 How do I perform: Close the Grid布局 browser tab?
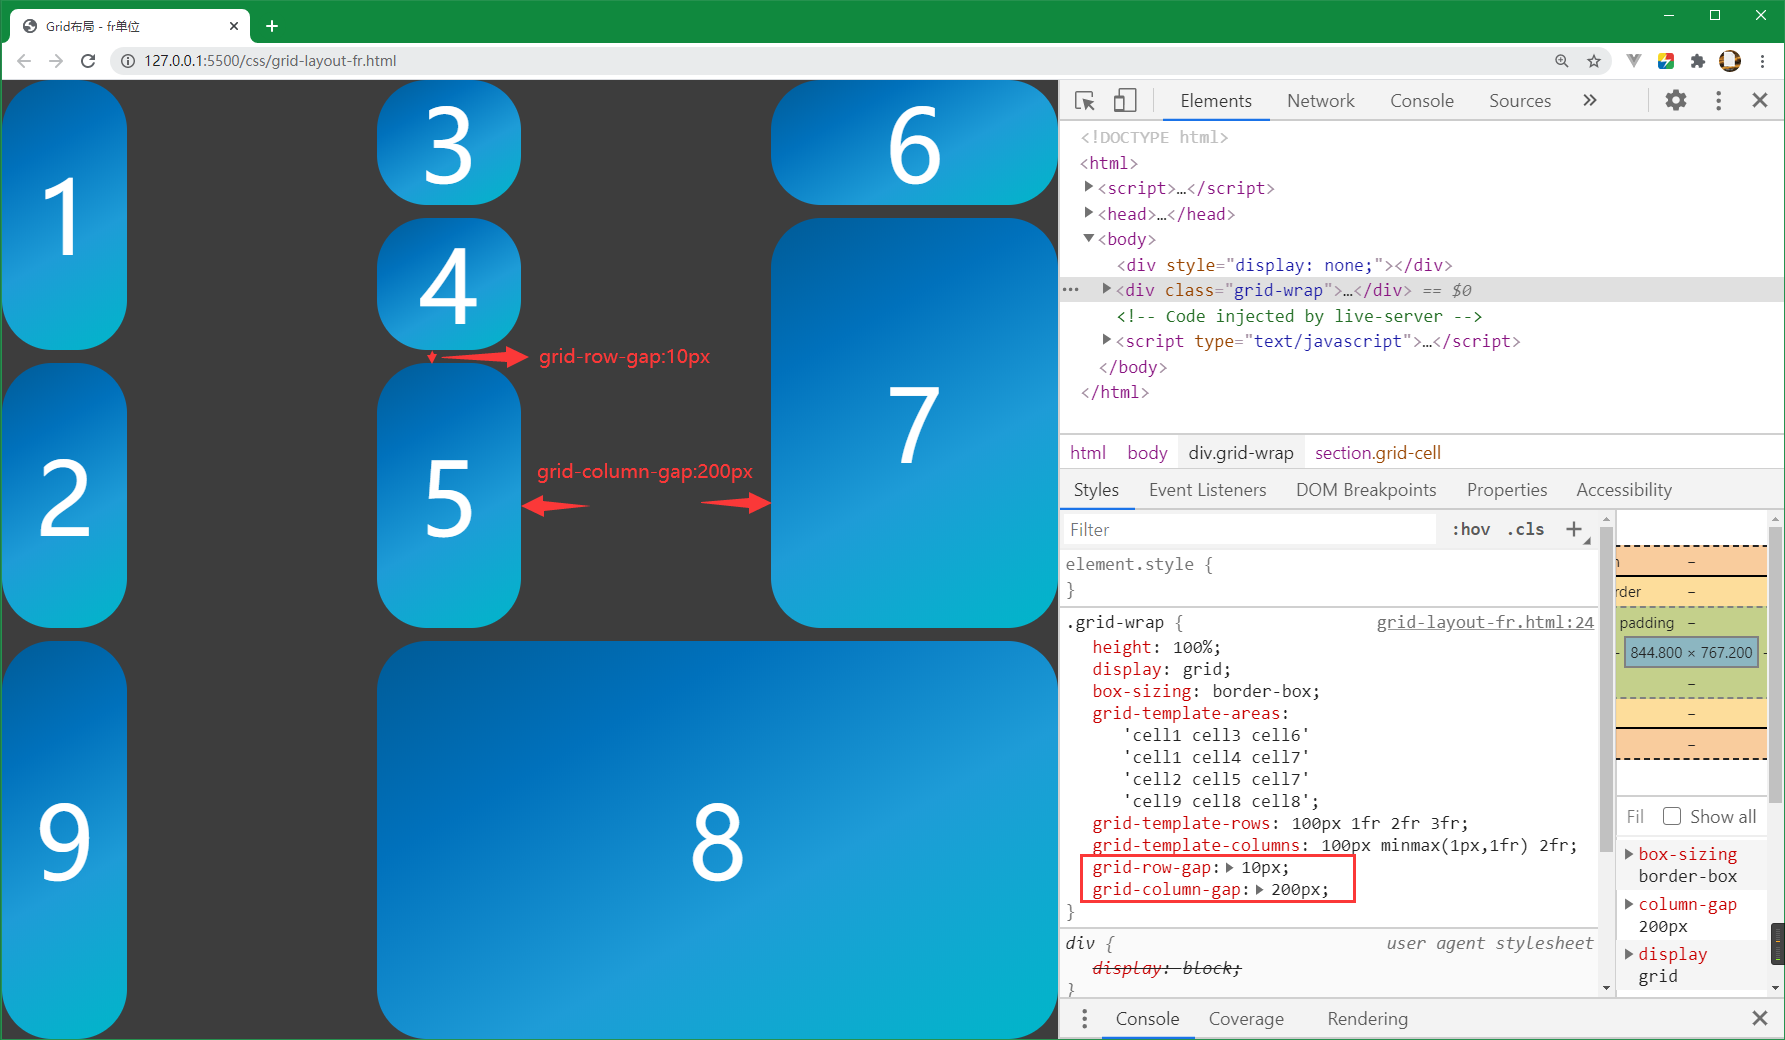click(234, 26)
